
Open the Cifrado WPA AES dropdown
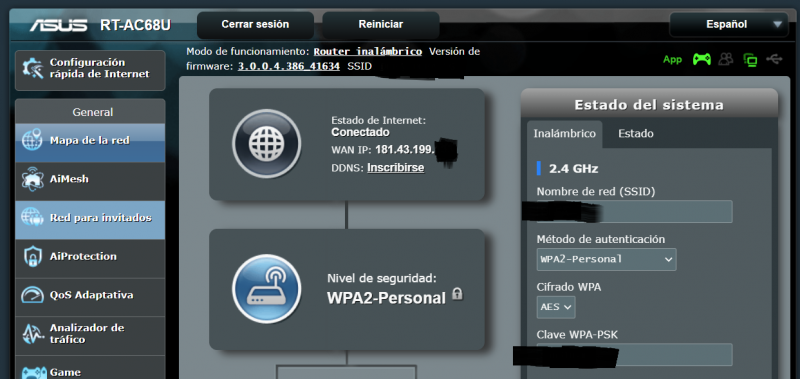point(556,307)
